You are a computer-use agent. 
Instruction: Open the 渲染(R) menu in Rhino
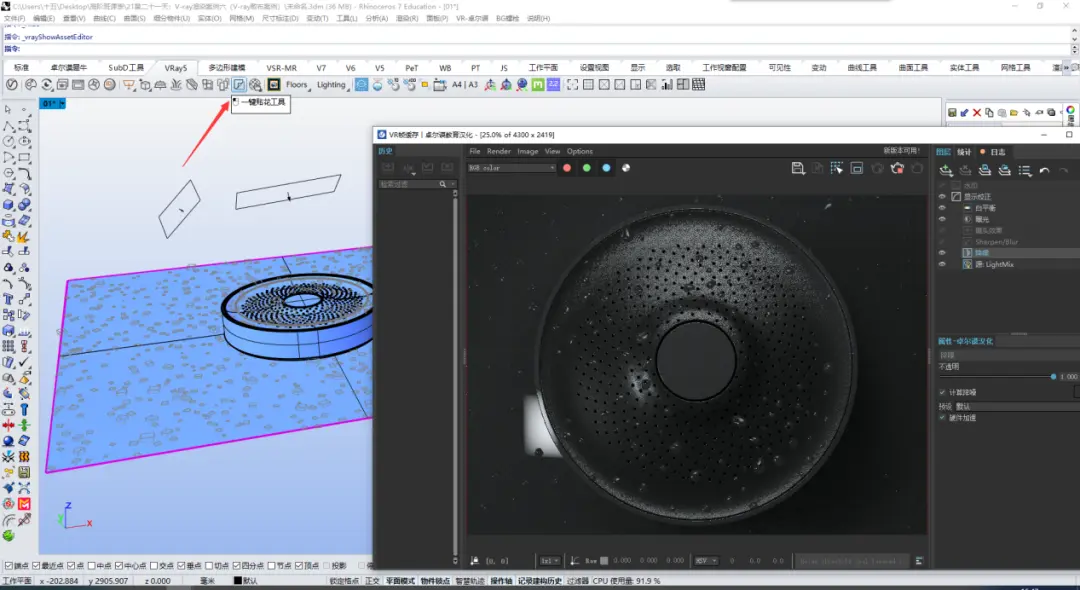pyautogui.click(x=406, y=19)
